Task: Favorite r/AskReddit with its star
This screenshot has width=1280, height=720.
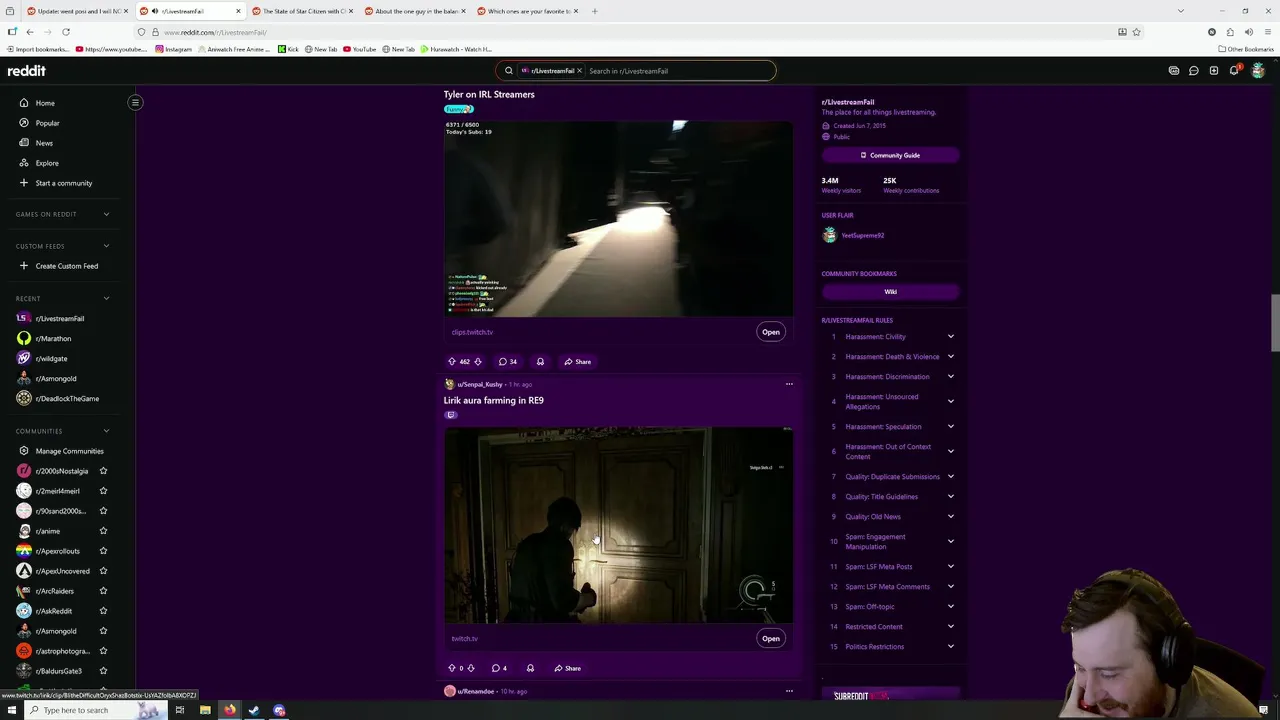Action: [103, 611]
